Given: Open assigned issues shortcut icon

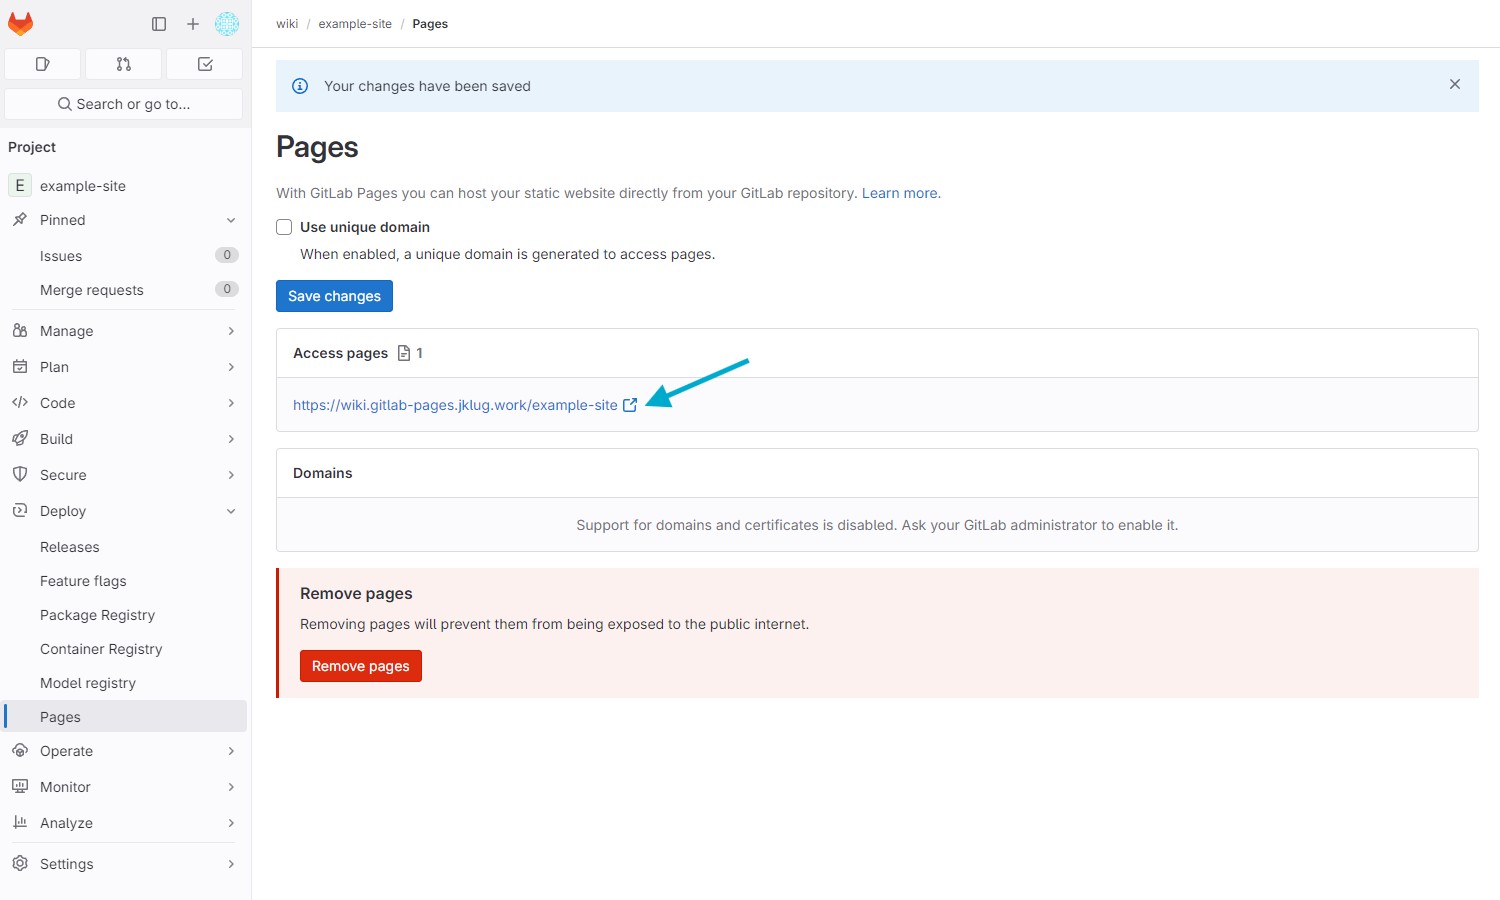Looking at the screenshot, I should pos(42,64).
